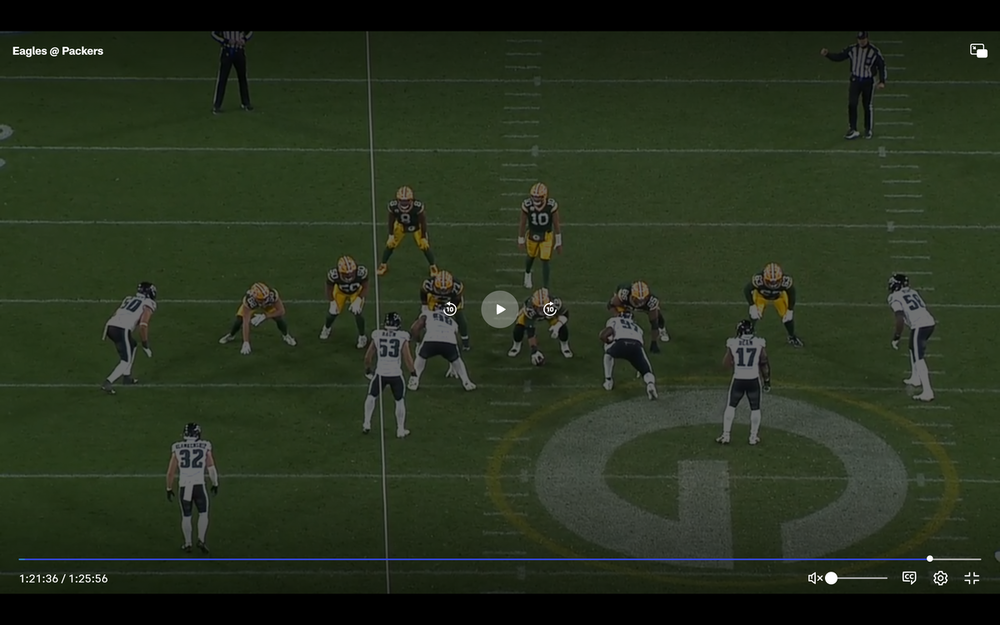Enable picture-in-picture mode
Viewport: 1000px width, 625px height.
point(978,51)
